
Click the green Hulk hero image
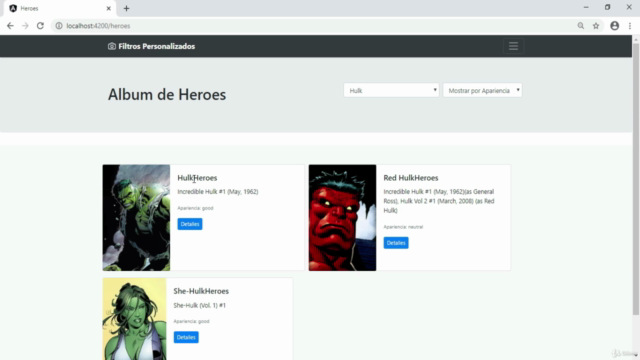tap(136, 218)
